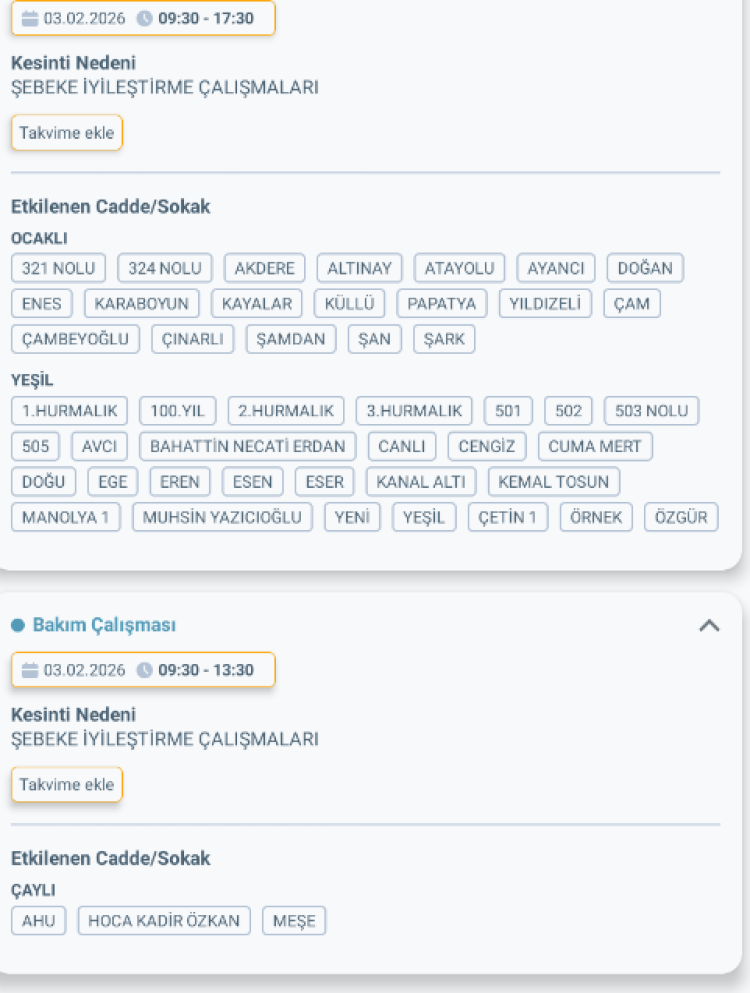Viewport: 750px width, 993px height.
Task: Select the 321 NOLU street tag
Action: pos(58,268)
